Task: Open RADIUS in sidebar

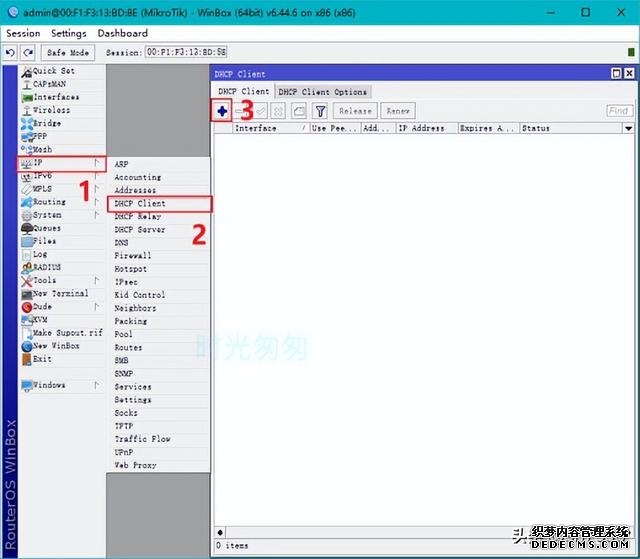Action: point(62,267)
